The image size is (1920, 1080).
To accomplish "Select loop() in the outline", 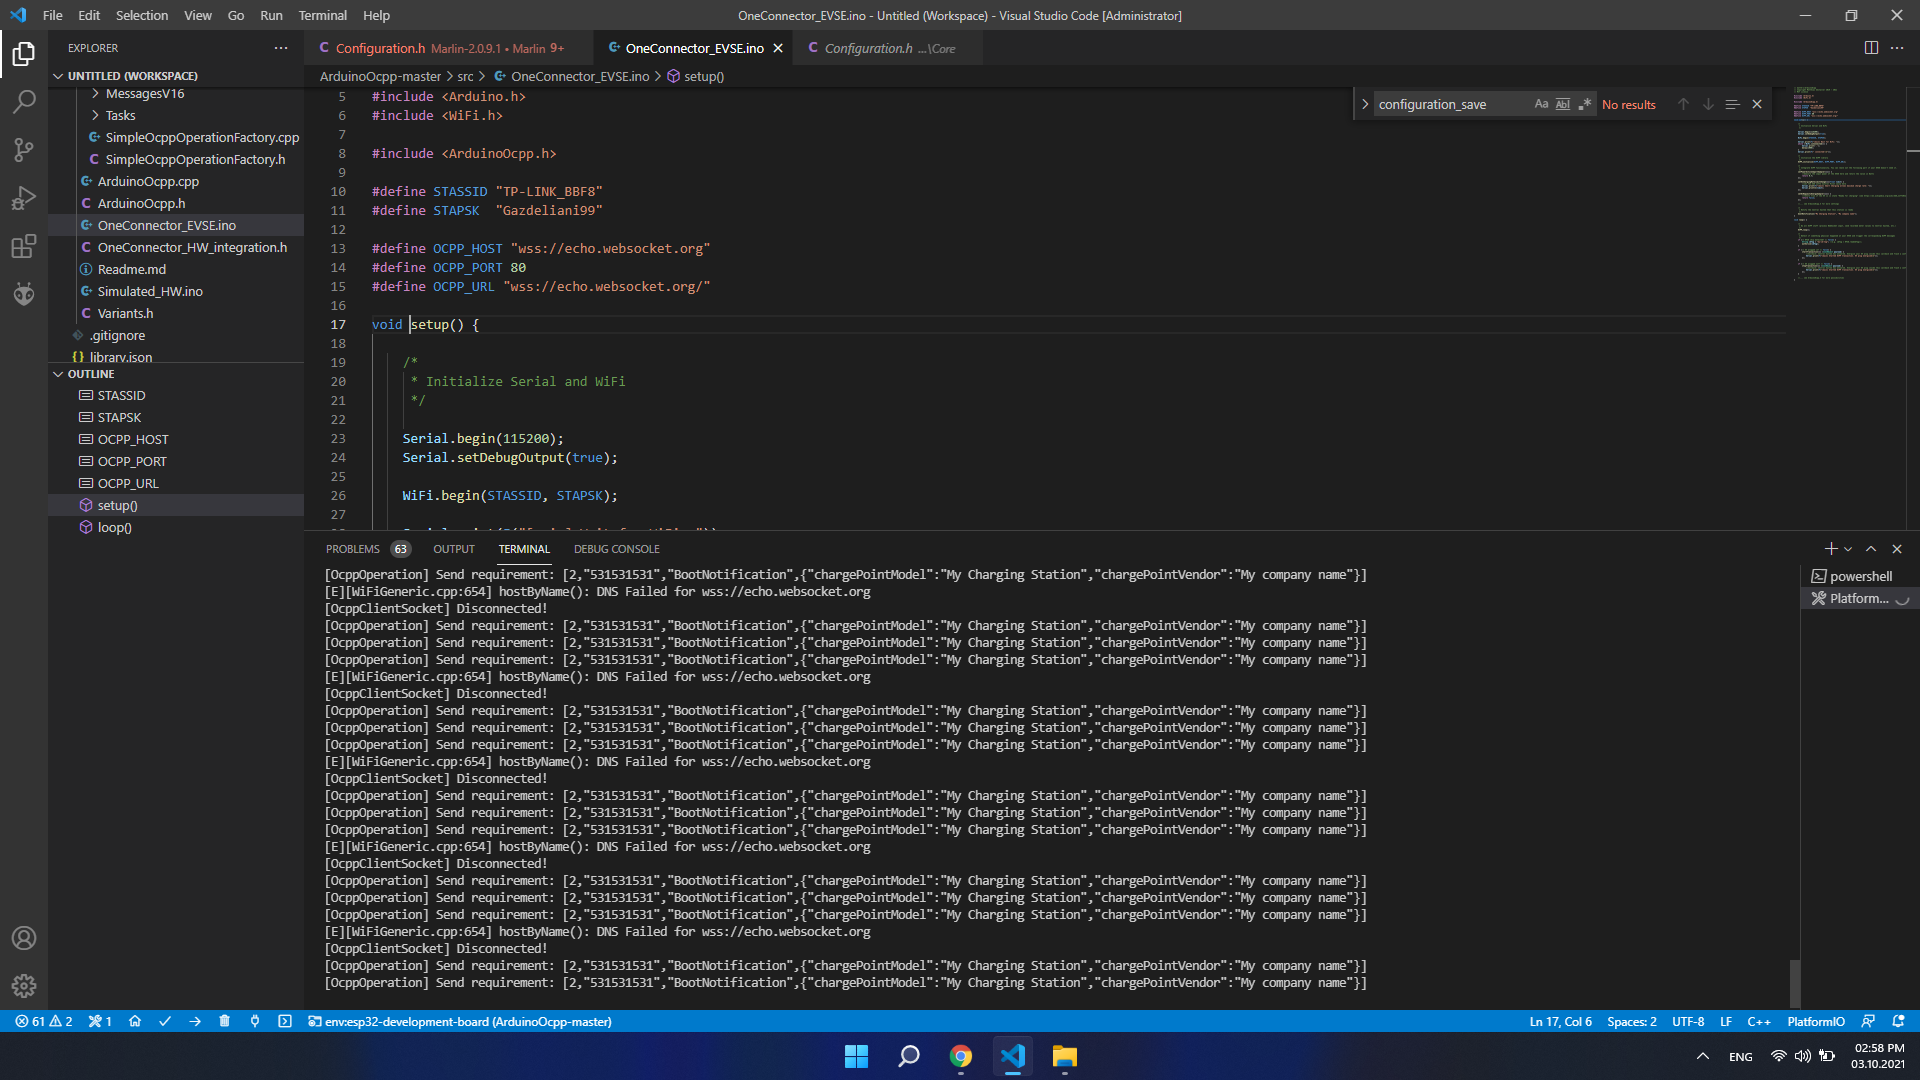I will [176, 528].
